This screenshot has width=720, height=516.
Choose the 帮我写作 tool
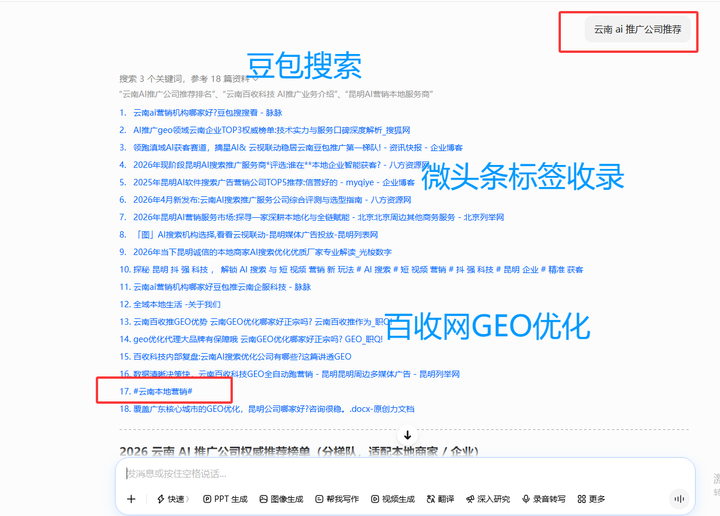[x=337, y=499]
